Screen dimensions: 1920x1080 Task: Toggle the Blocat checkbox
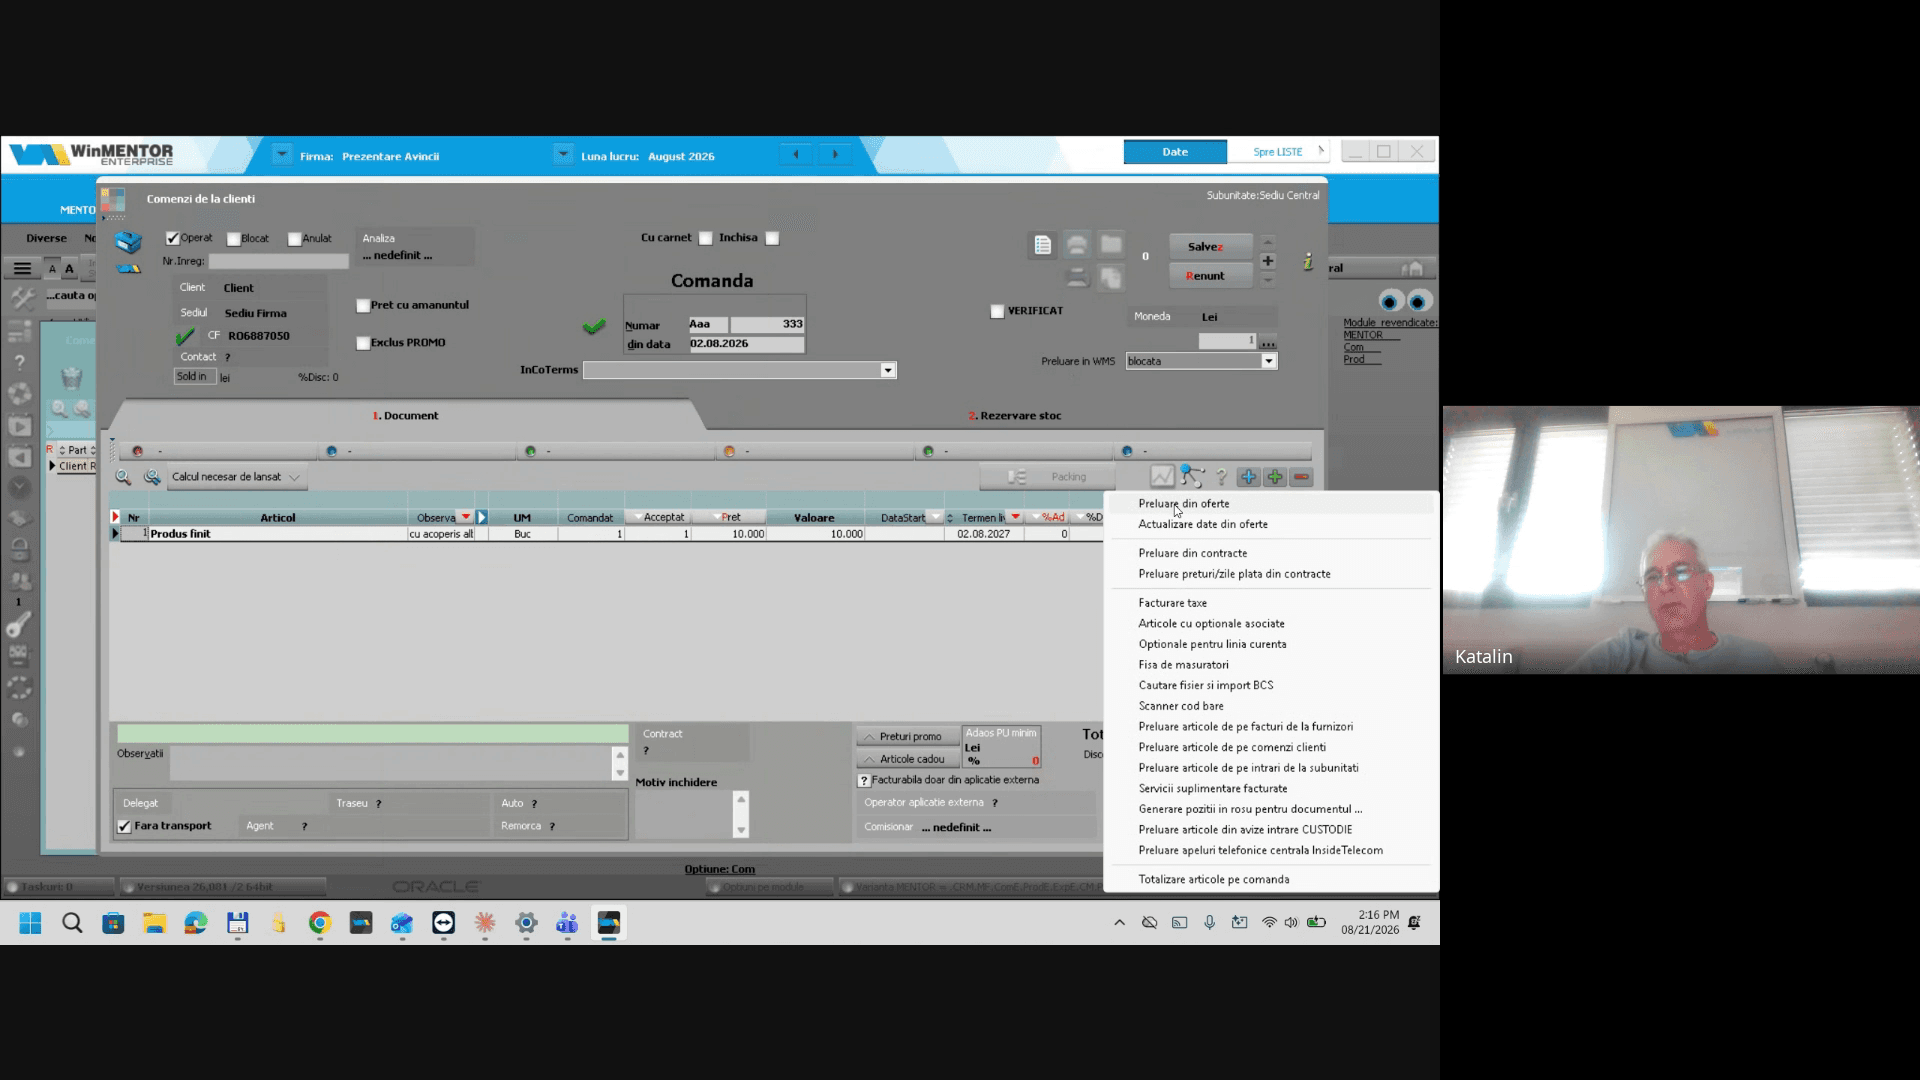pos(233,239)
